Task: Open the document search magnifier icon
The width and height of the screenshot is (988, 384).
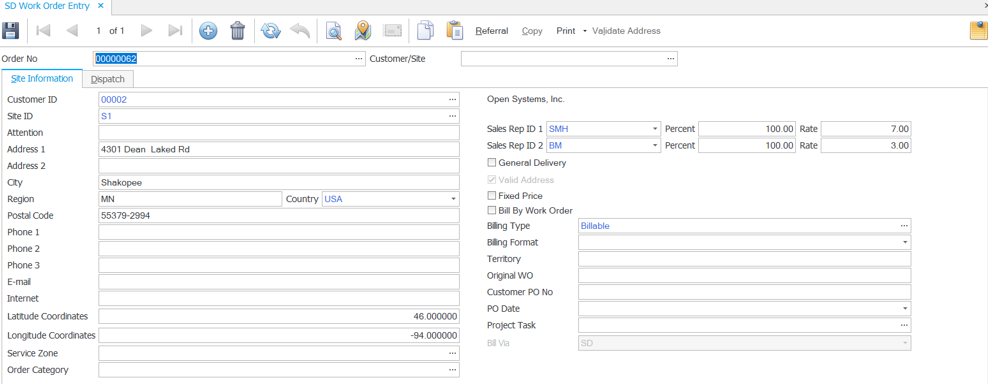Action: (333, 30)
